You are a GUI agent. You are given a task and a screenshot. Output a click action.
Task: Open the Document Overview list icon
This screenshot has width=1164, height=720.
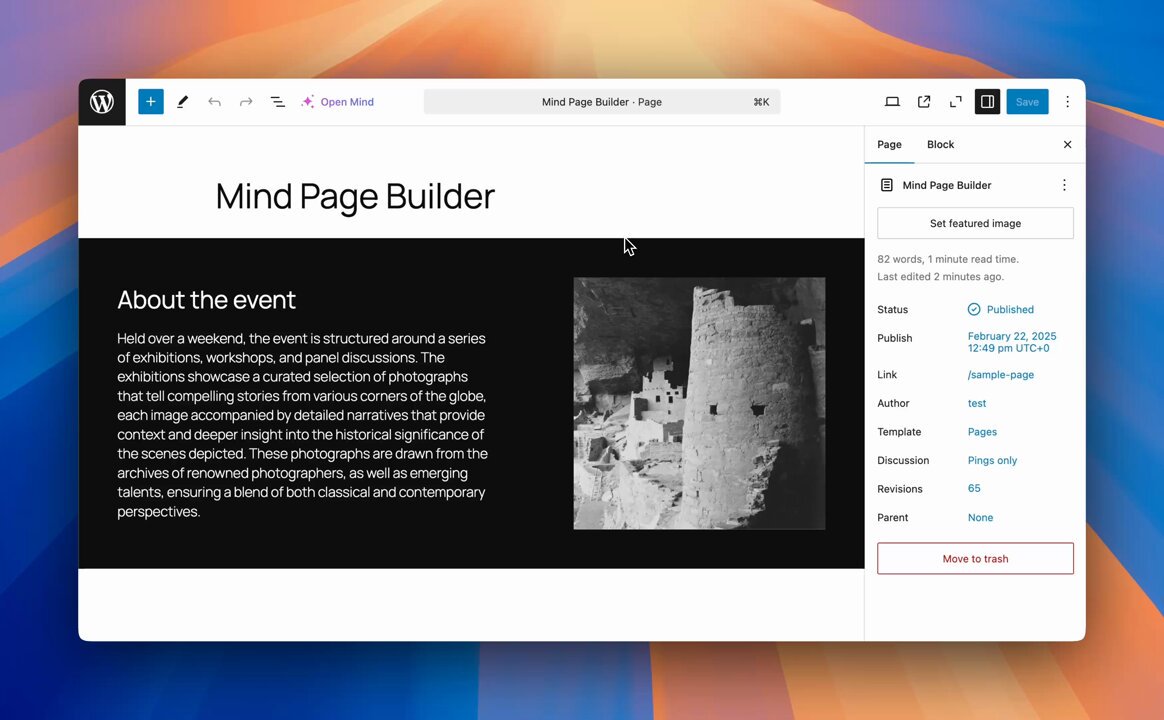(x=278, y=102)
